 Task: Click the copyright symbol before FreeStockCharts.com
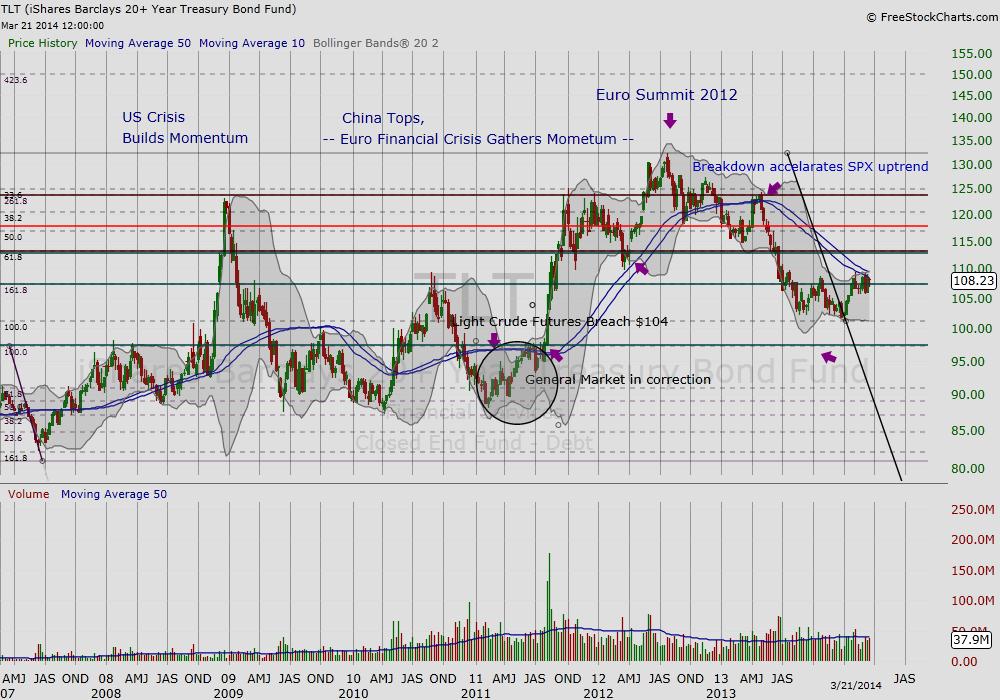point(871,17)
